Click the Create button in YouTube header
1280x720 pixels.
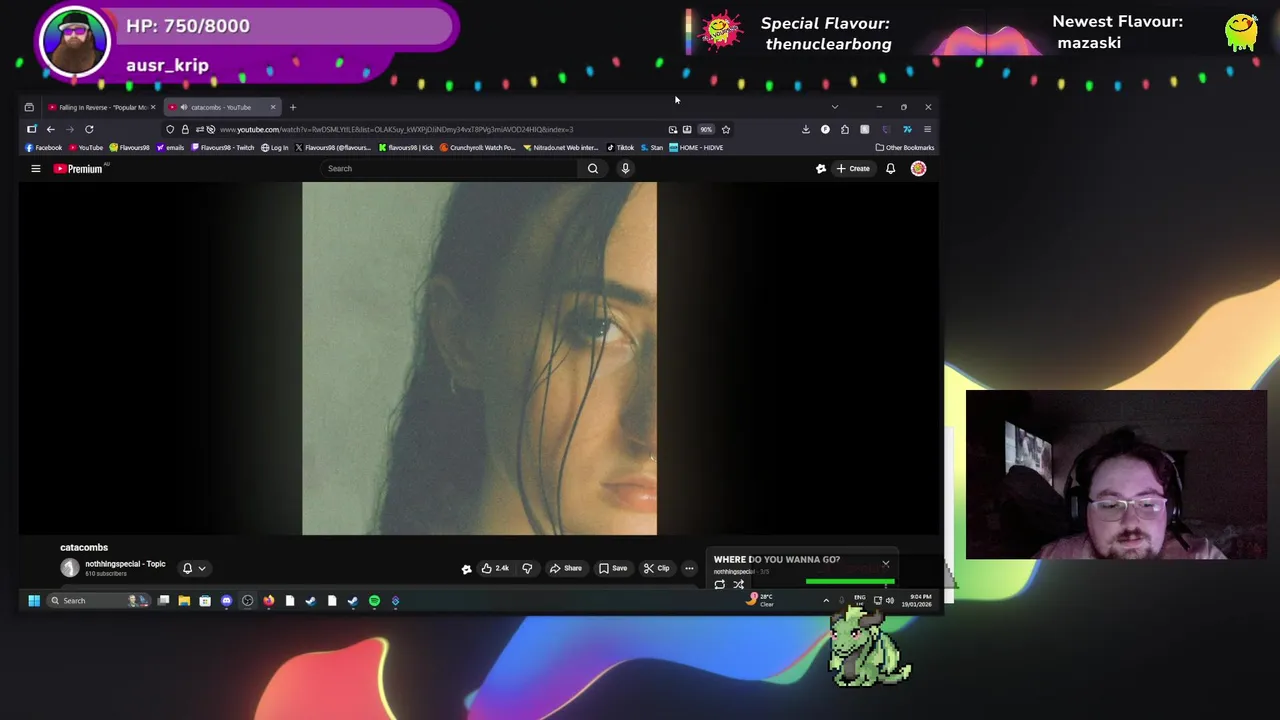853,169
